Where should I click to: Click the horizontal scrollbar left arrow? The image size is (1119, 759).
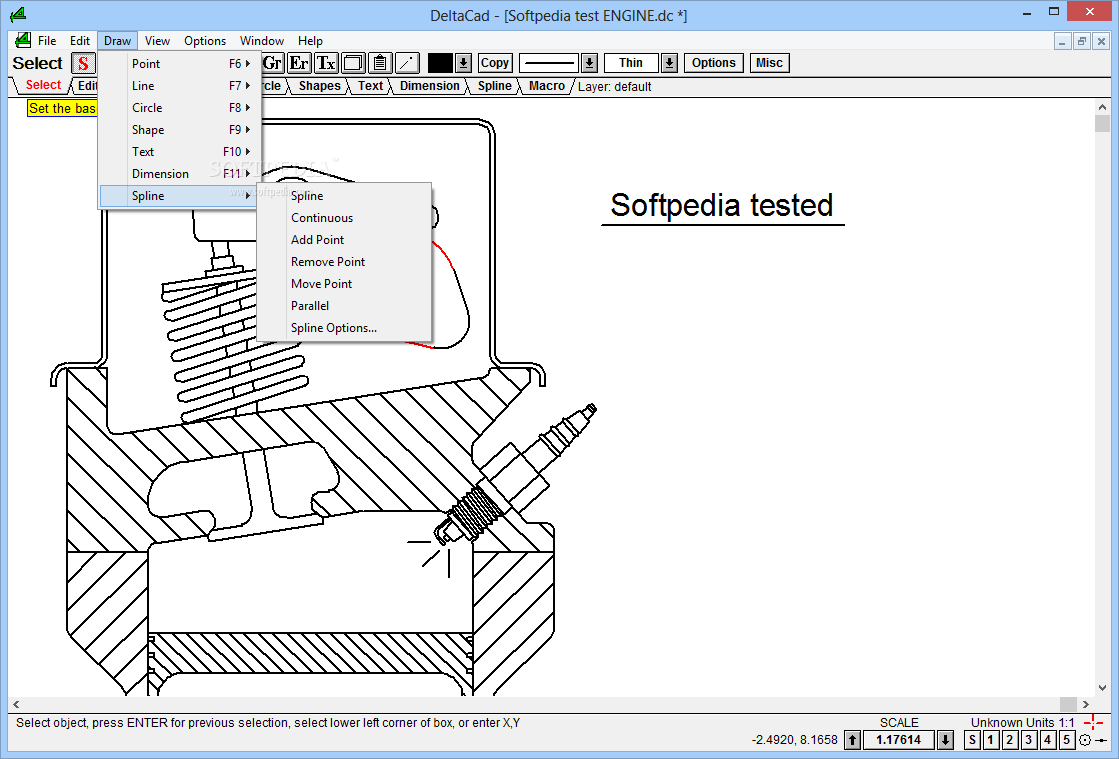16,704
